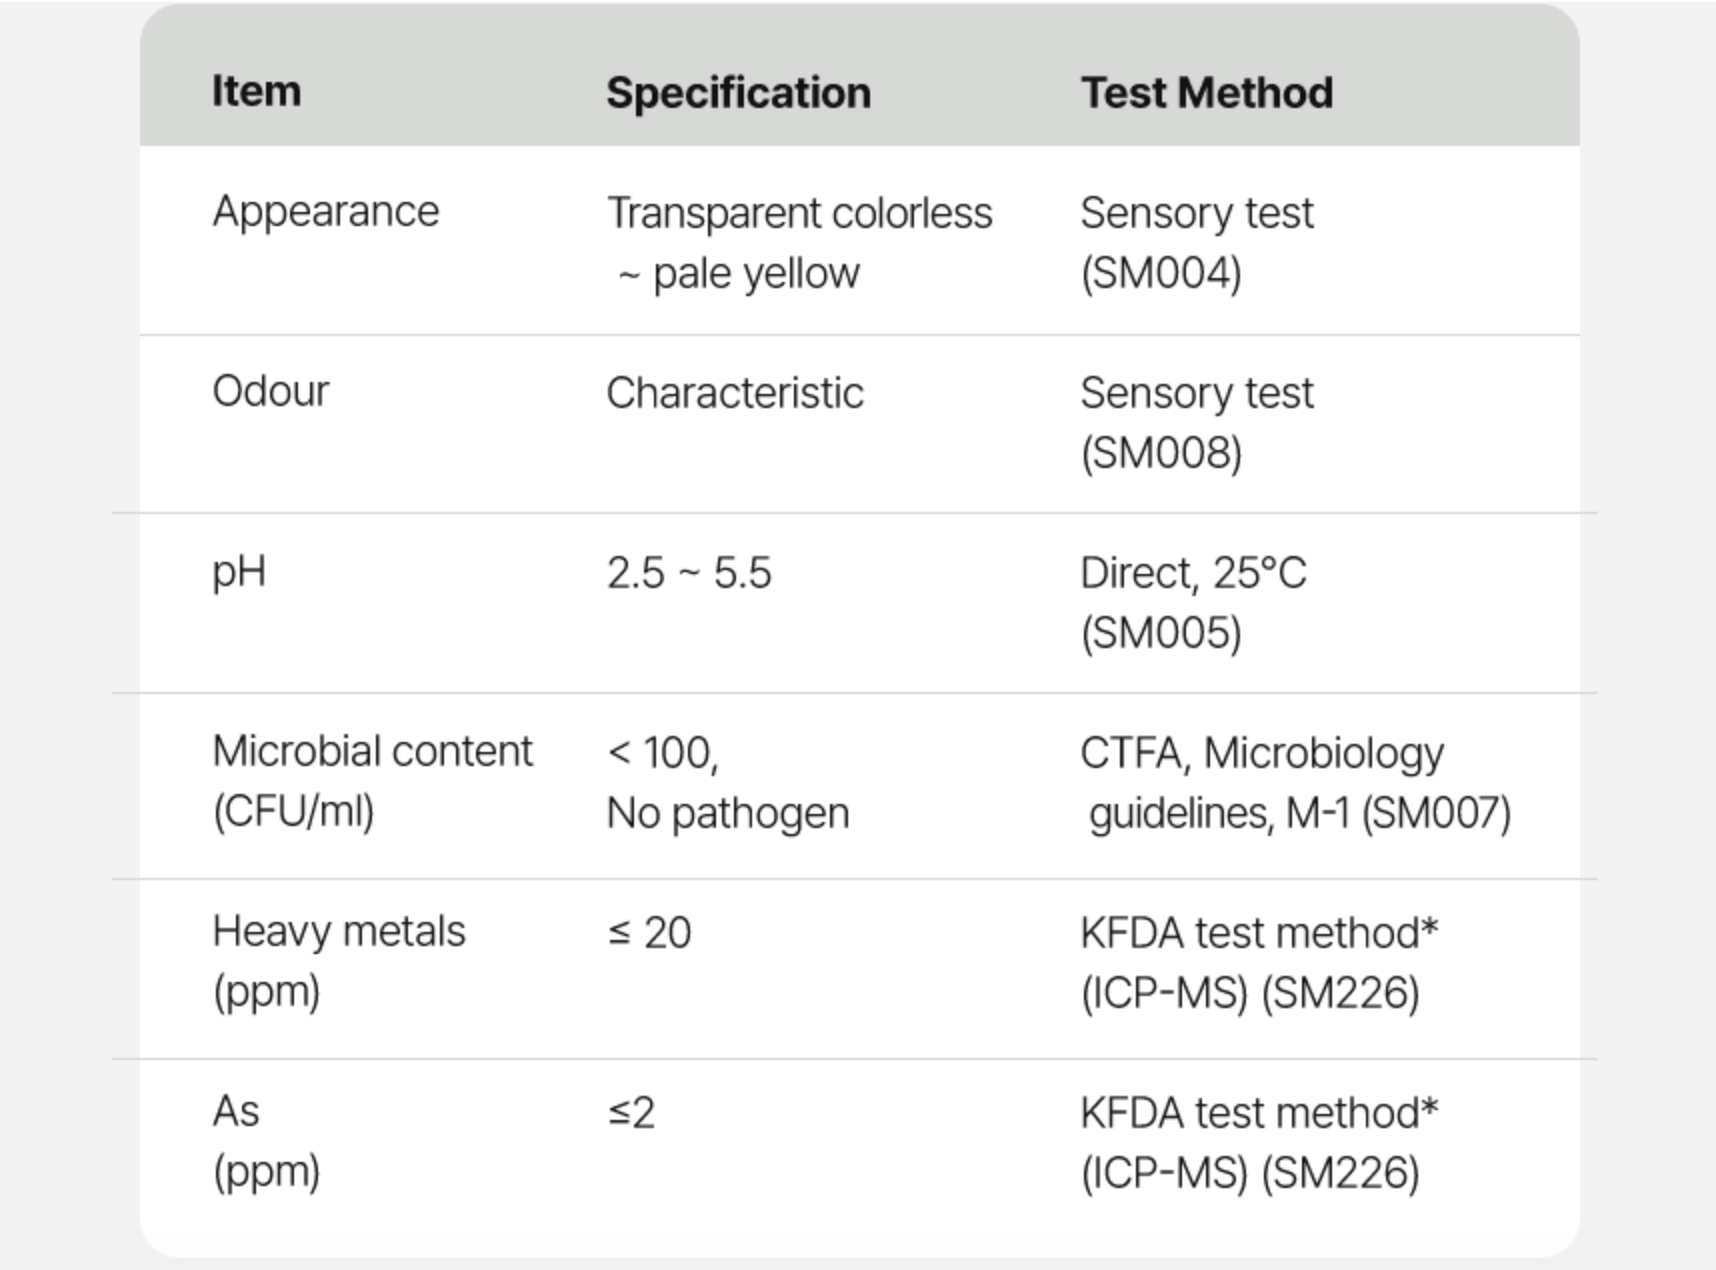Click the Sensory test (SM008) cell

coord(1196,422)
